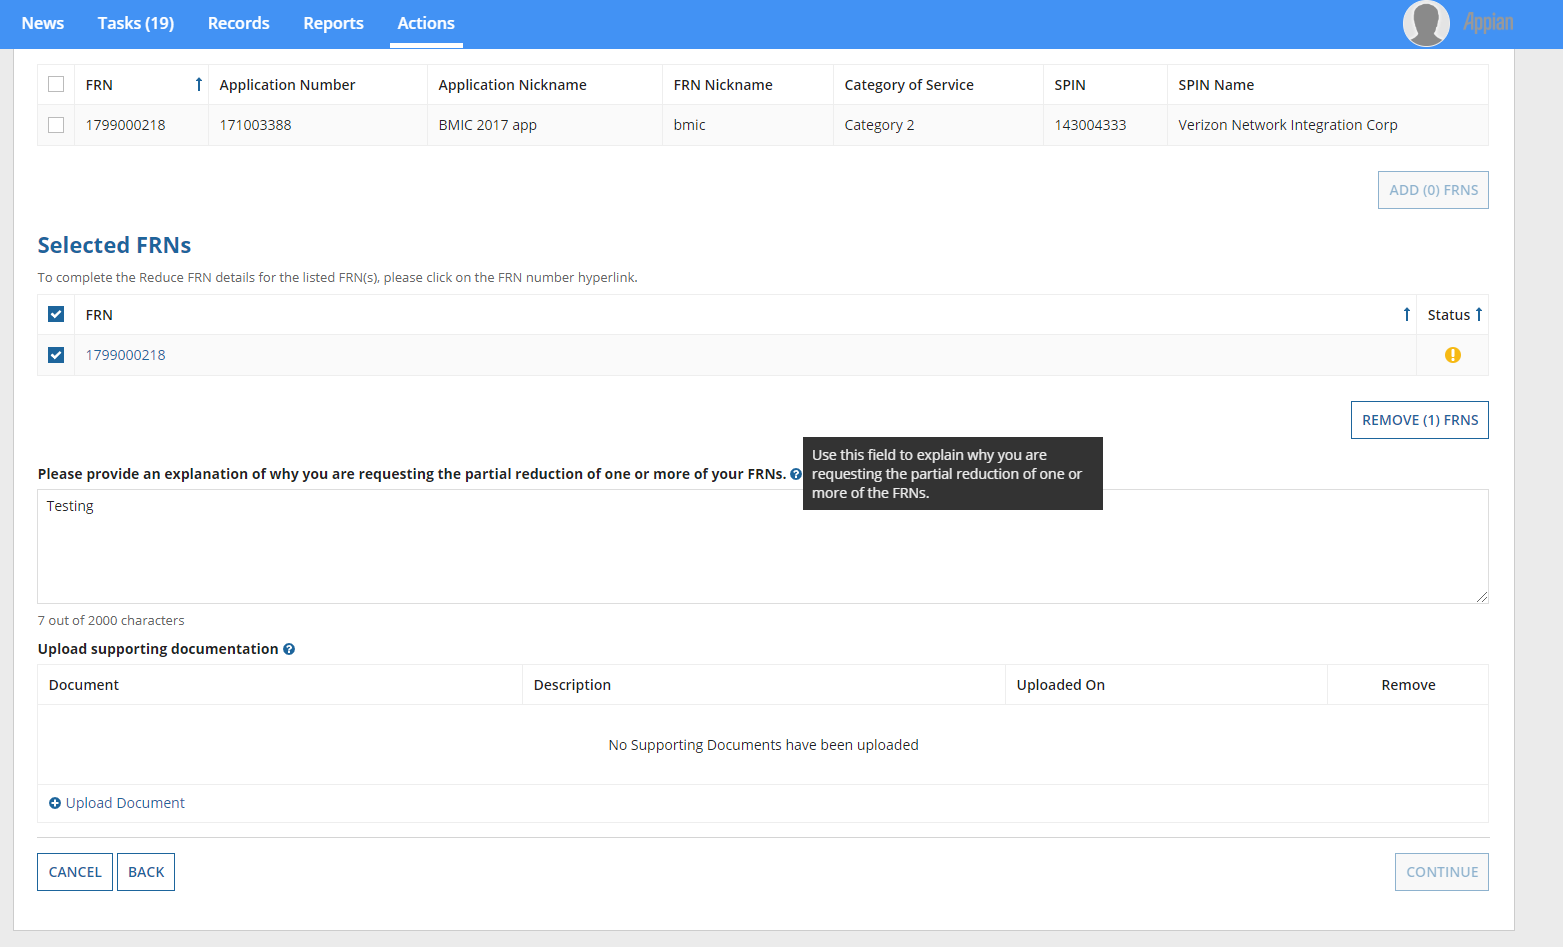This screenshot has width=1563, height=947.
Task: Uncheck the Selected FRNs header checkbox
Action: click(x=56, y=315)
